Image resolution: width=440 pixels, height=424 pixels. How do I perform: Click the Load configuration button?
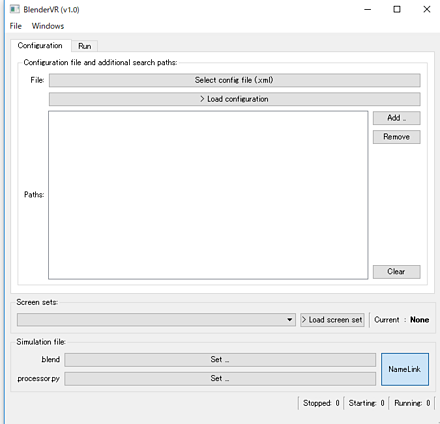tap(235, 99)
